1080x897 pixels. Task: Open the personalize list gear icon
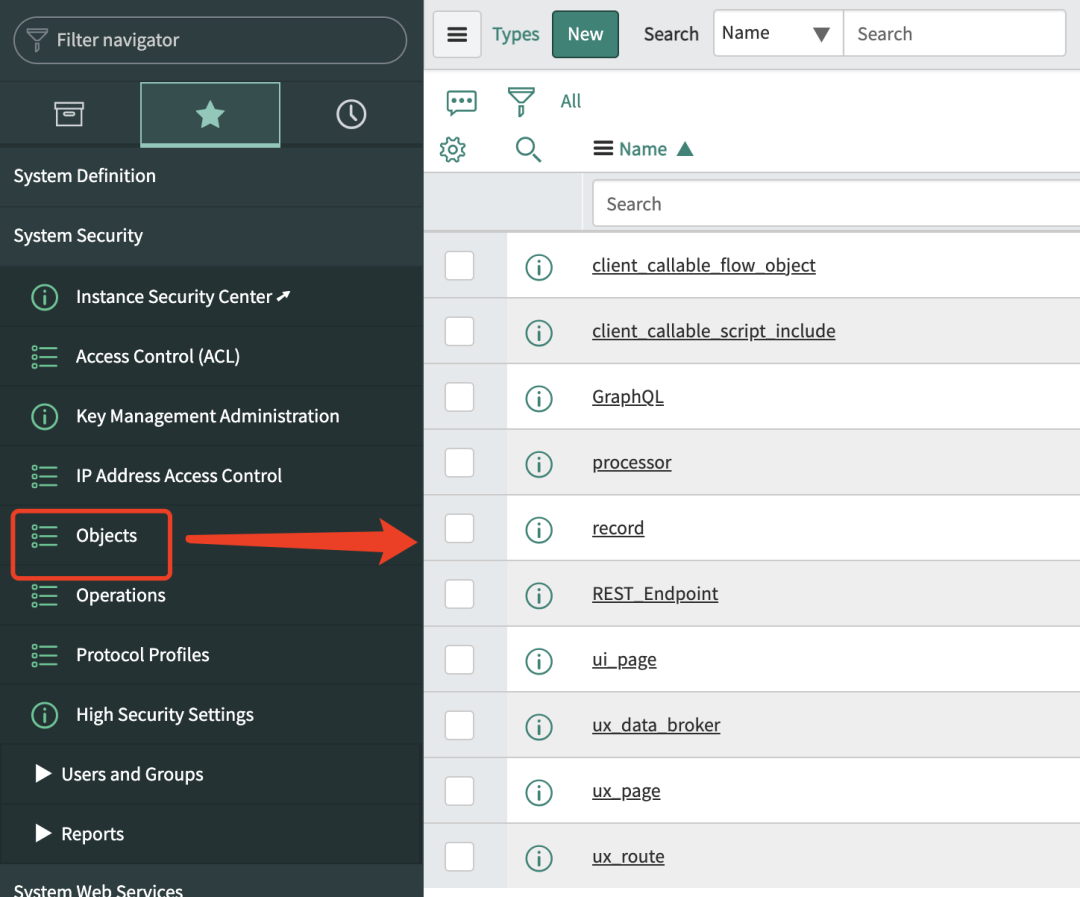(453, 150)
